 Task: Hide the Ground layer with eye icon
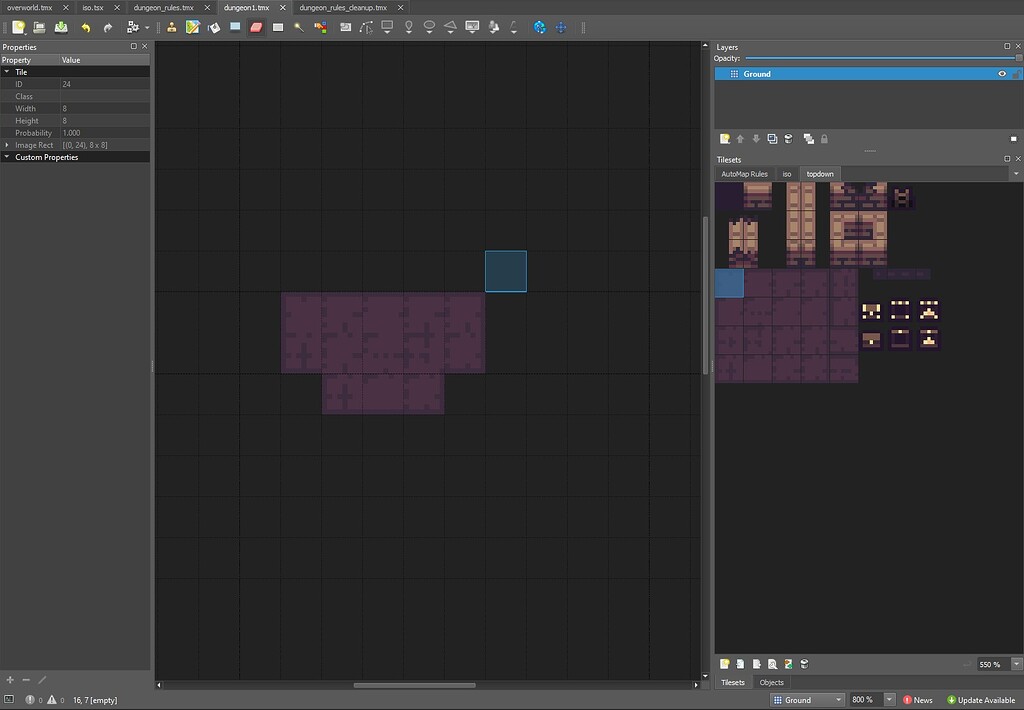coord(1002,74)
